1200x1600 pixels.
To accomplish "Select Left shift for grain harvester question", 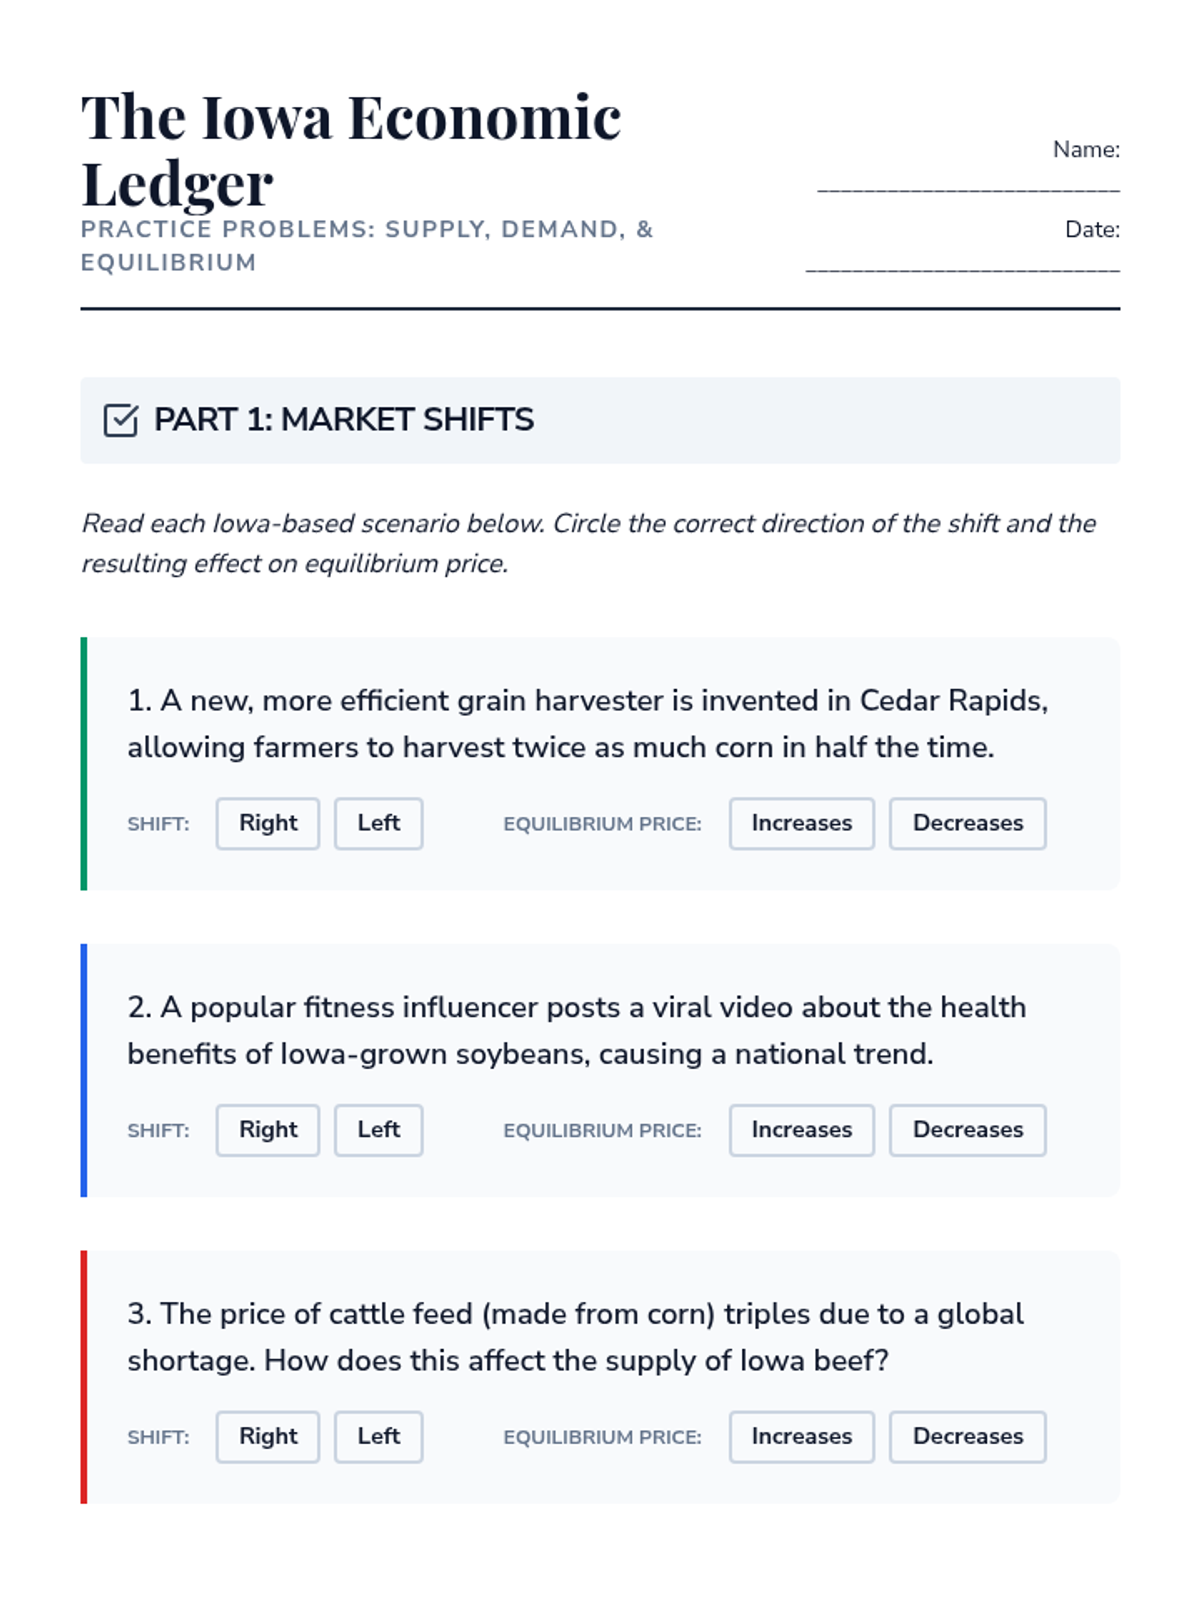I will tap(378, 823).
